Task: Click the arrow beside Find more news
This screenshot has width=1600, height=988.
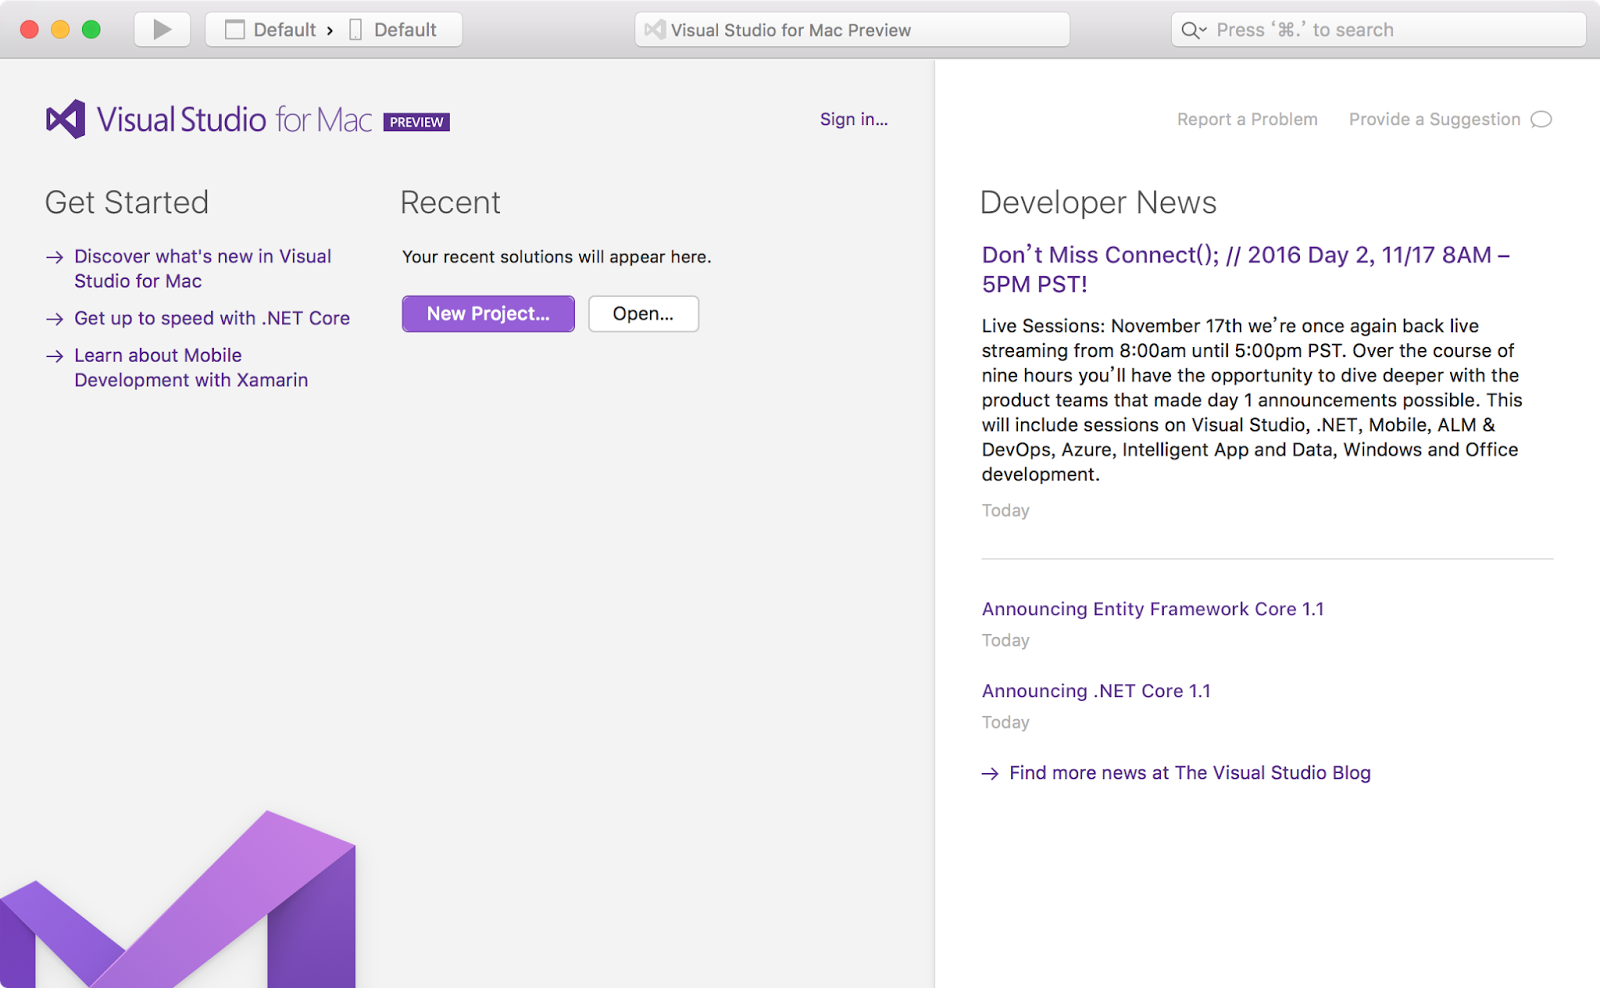Action: click(x=990, y=774)
